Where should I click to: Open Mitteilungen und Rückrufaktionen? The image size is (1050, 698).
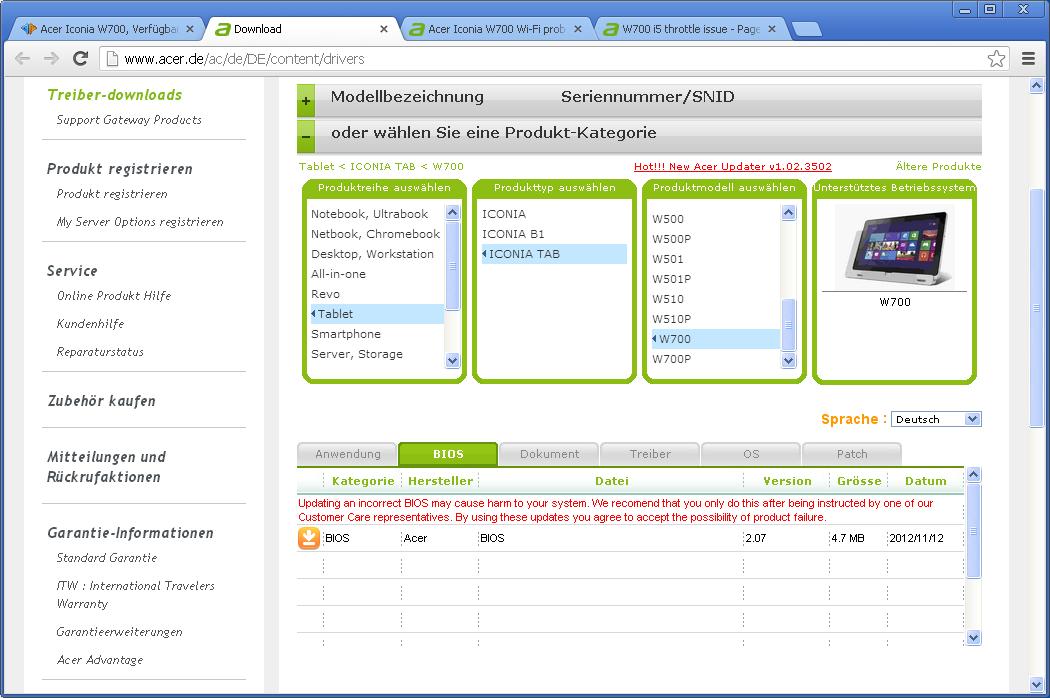click(x=106, y=467)
